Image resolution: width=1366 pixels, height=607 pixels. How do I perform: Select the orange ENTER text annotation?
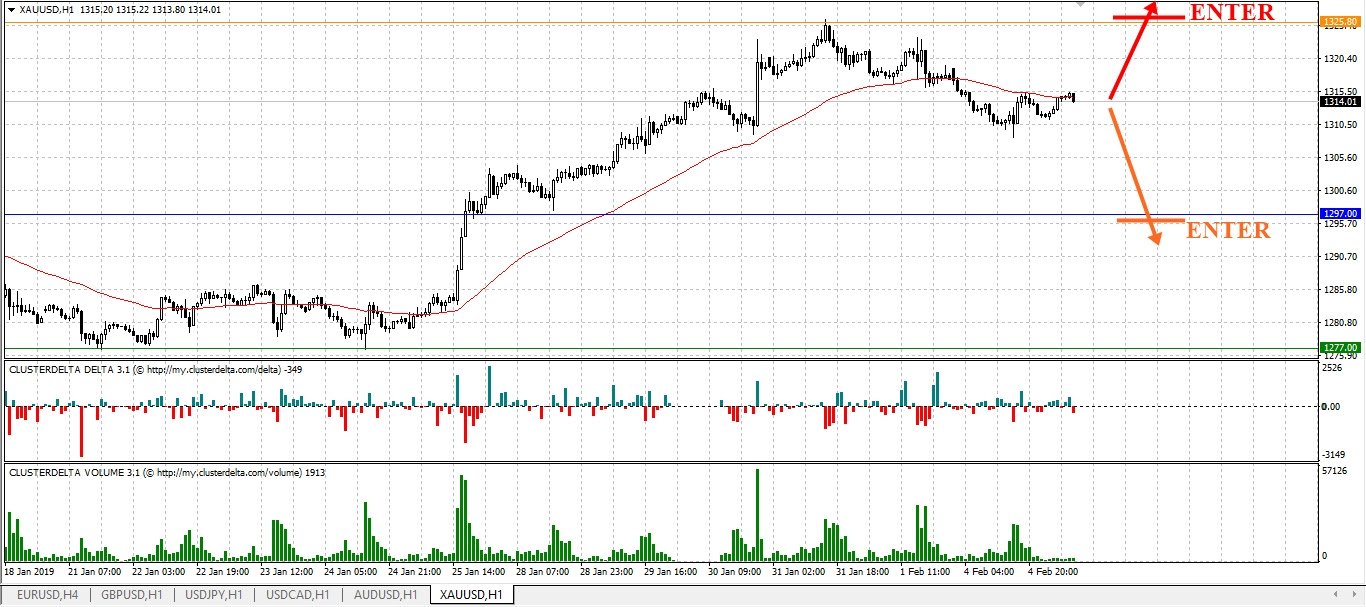(1228, 230)
